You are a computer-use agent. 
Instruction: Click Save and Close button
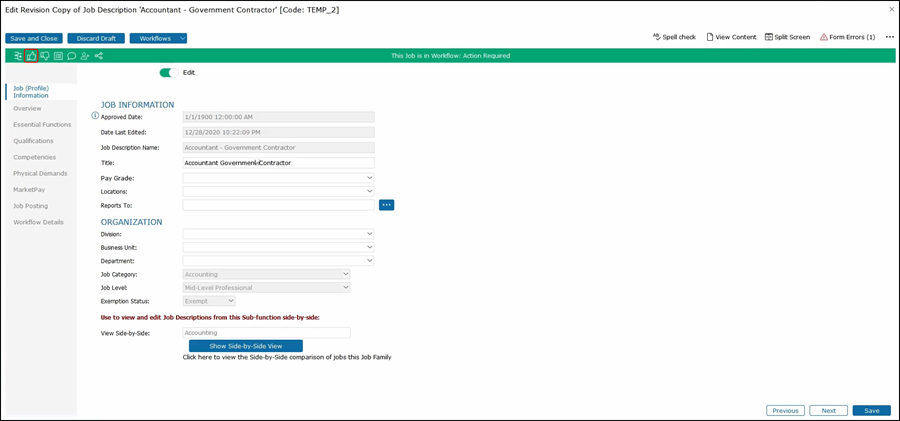(x=34, y=38)
